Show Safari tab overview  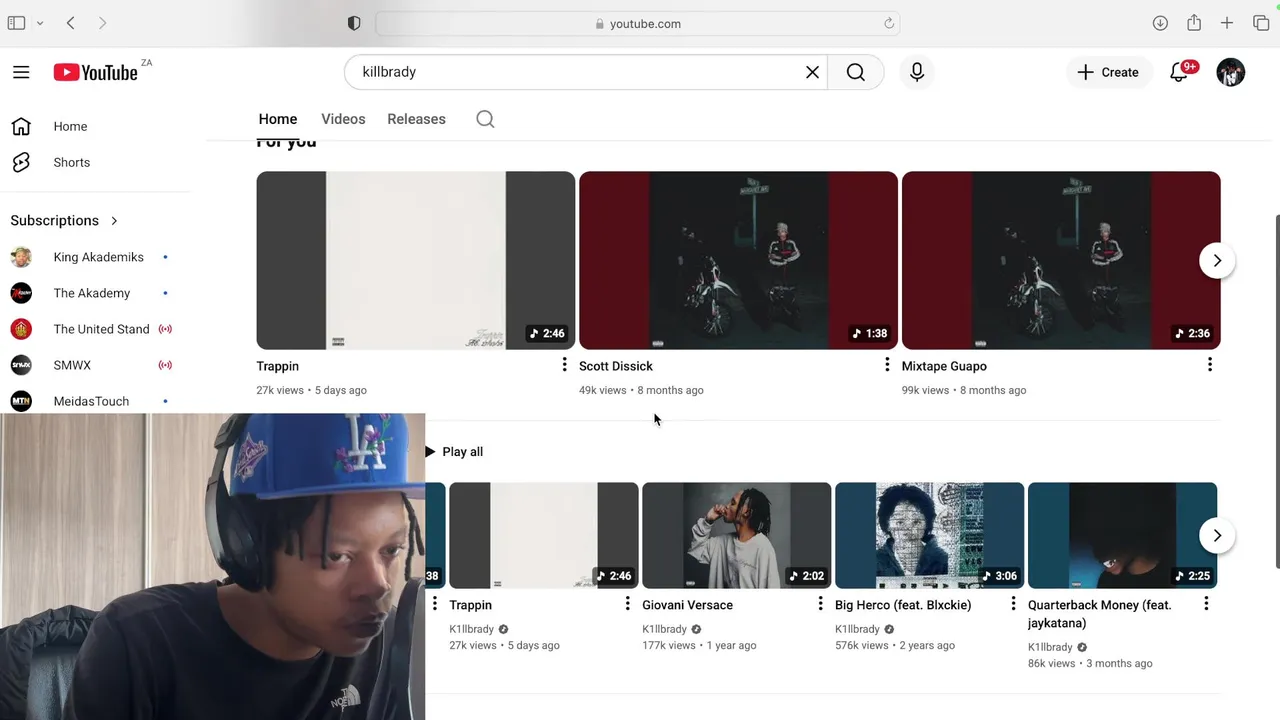(x=1260, y=23)
